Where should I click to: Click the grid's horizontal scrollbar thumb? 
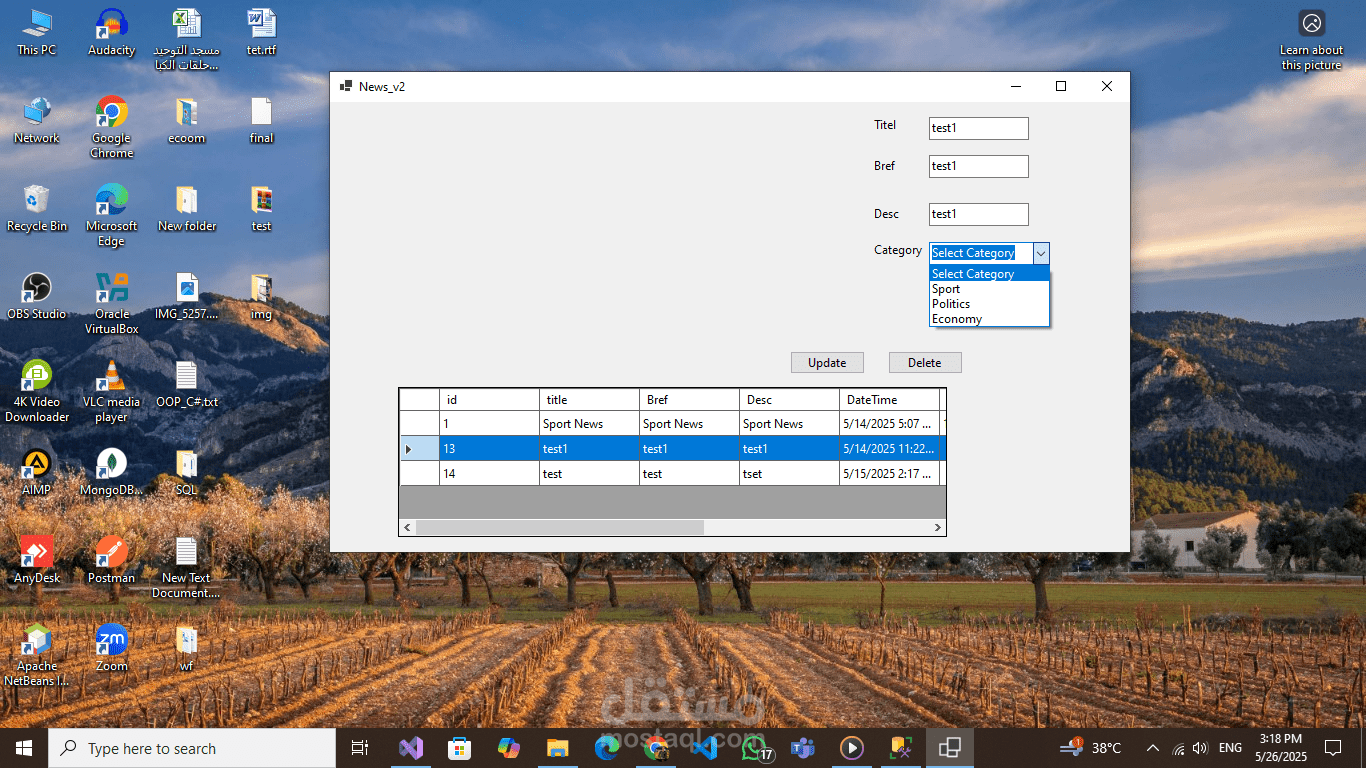[560, 527]
